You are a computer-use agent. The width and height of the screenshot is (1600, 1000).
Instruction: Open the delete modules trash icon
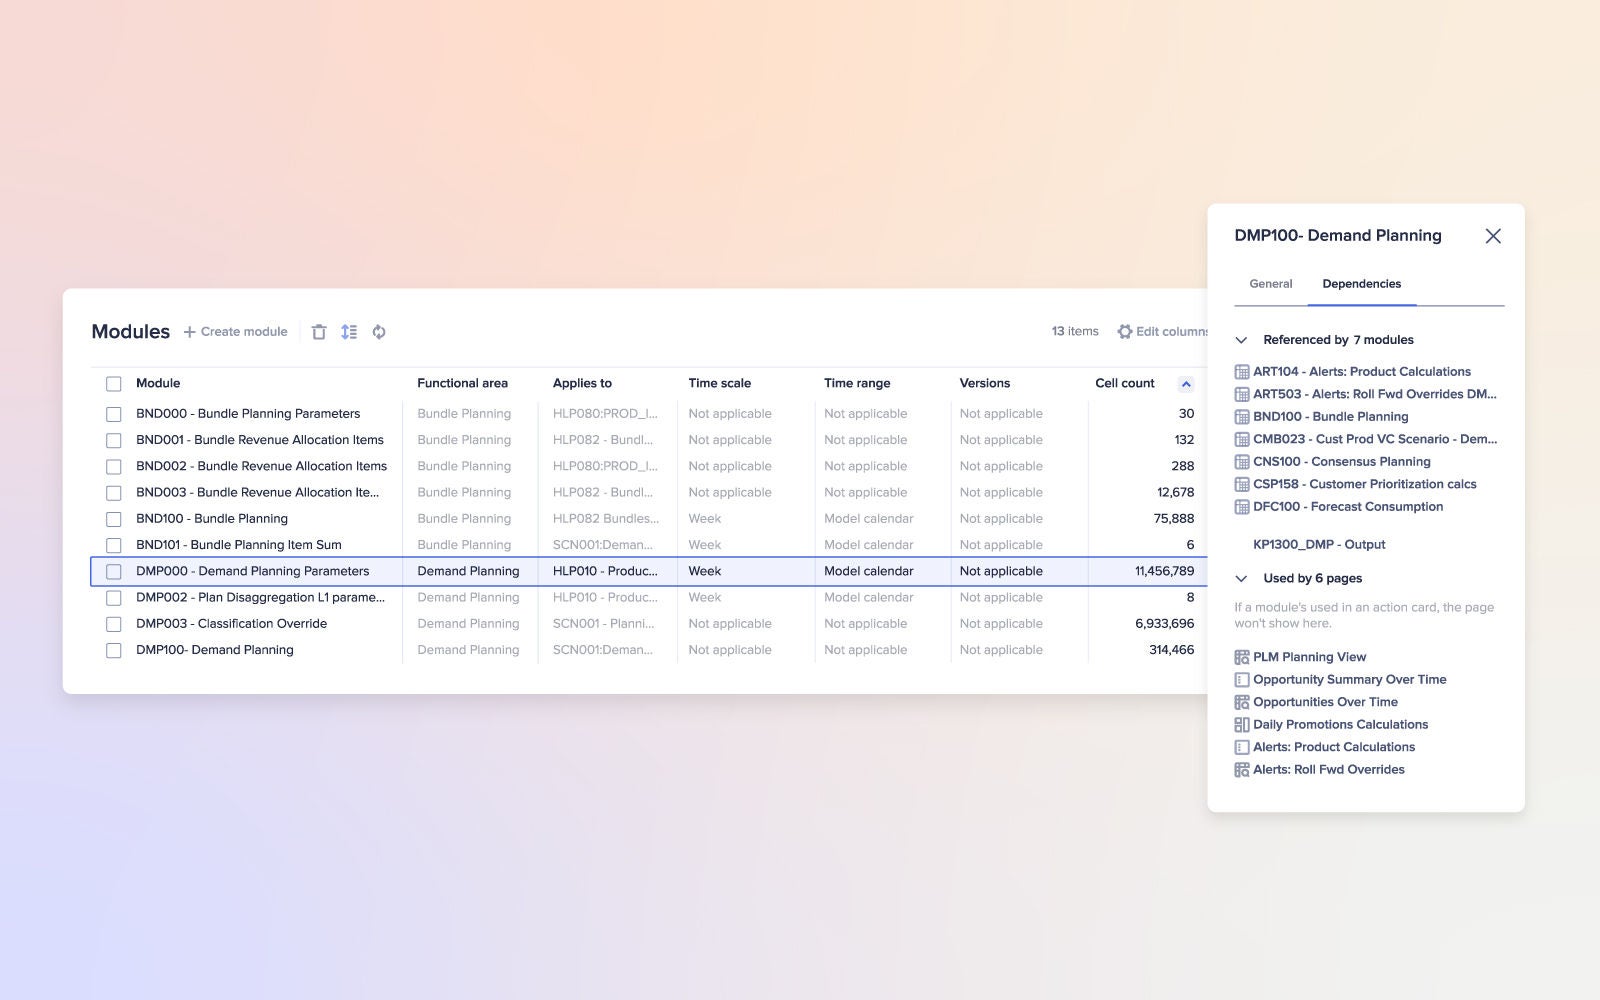click(x=319, y=331)
